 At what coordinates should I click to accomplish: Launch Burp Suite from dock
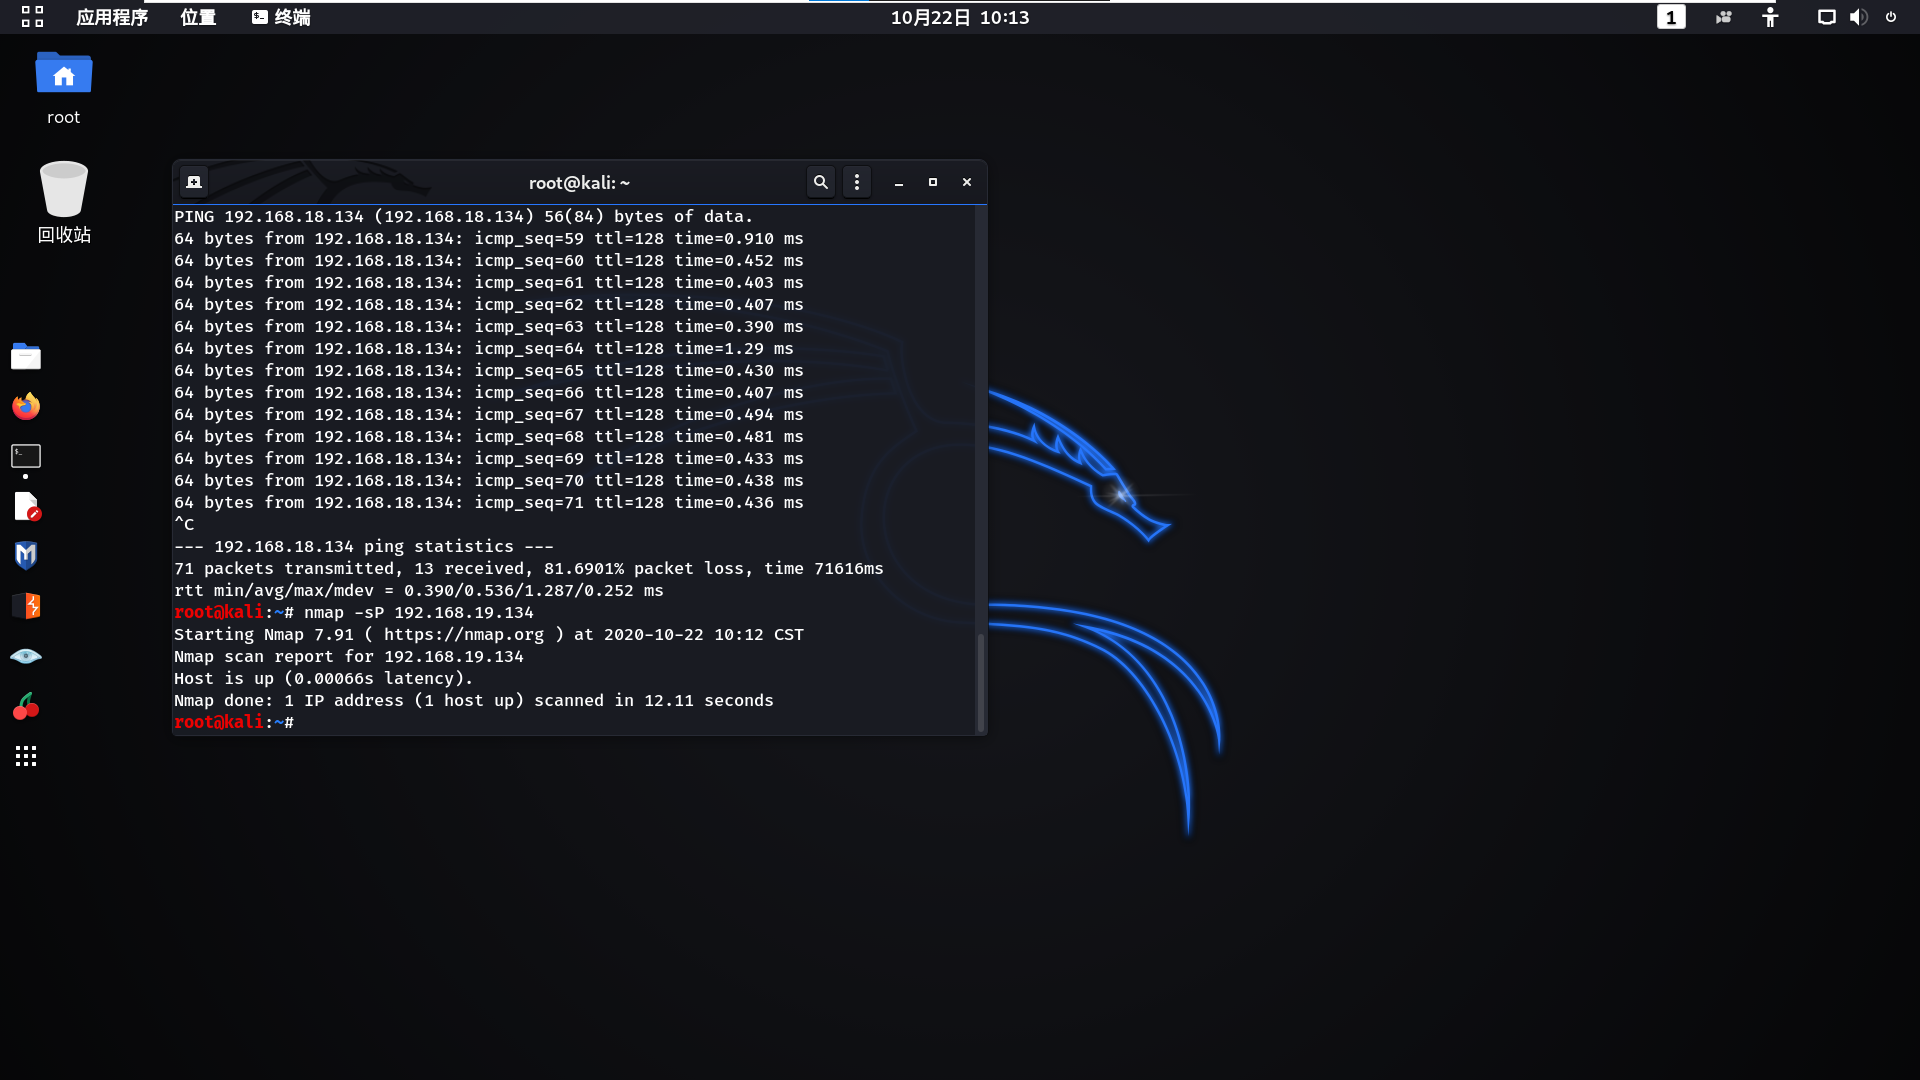pyautogui.click(x=26, y=606)
